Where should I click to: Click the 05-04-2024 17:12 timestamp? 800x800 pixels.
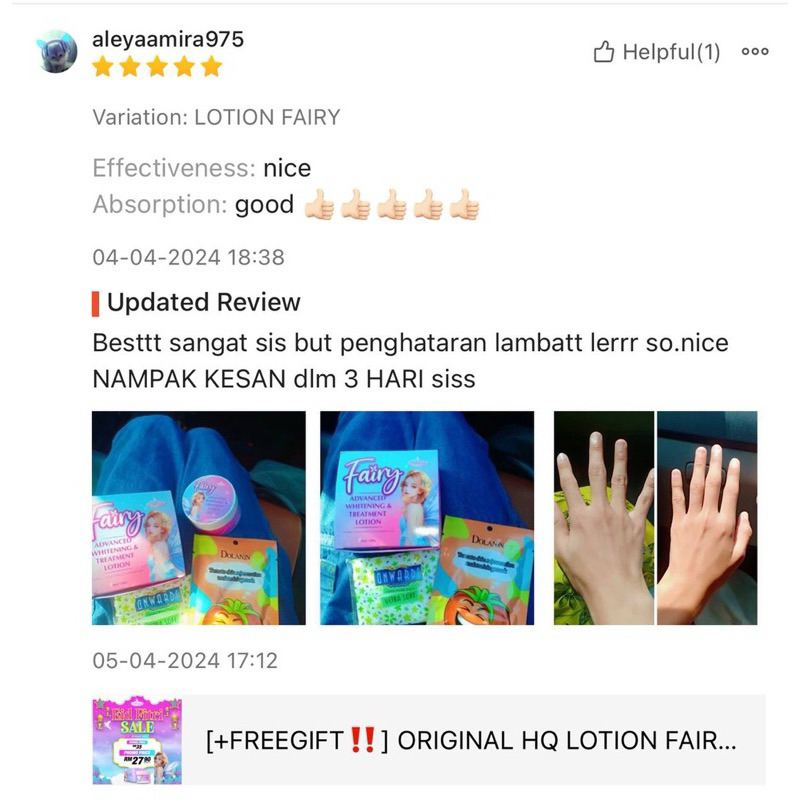click(185, 661)
